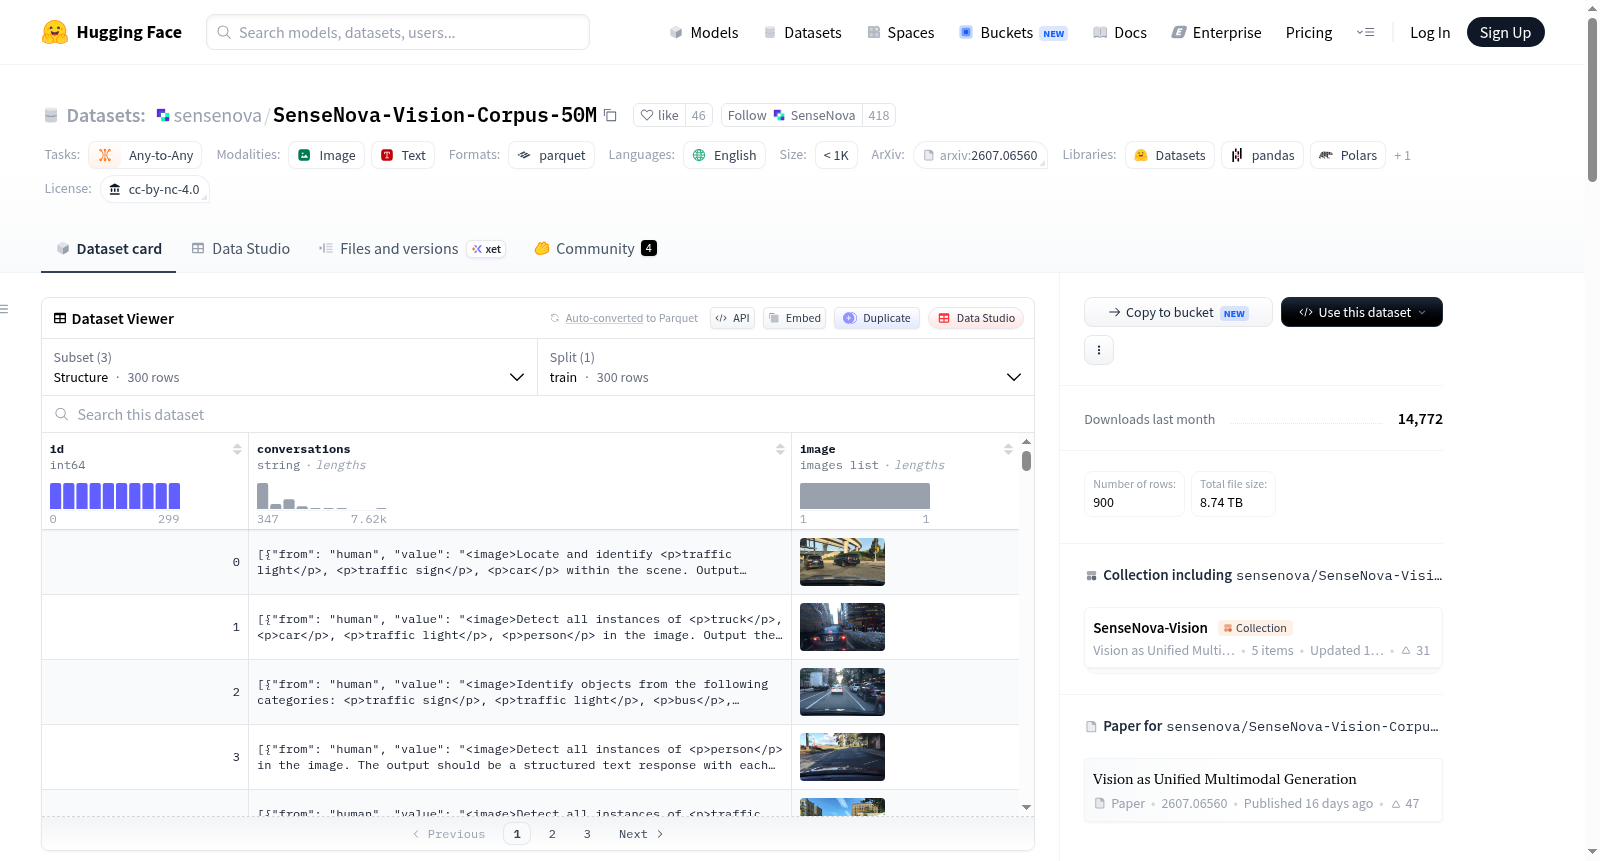This screenshot has width=1600, height=861.
Task: Open the more options three-dot button
Action: (1099, 350)
